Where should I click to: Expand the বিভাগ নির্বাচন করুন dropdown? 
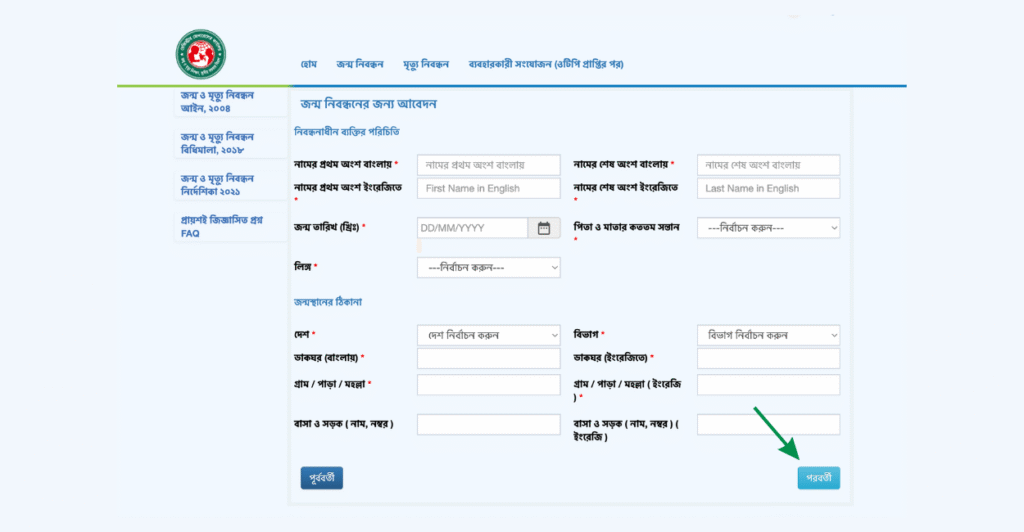[x=768, y=334]
